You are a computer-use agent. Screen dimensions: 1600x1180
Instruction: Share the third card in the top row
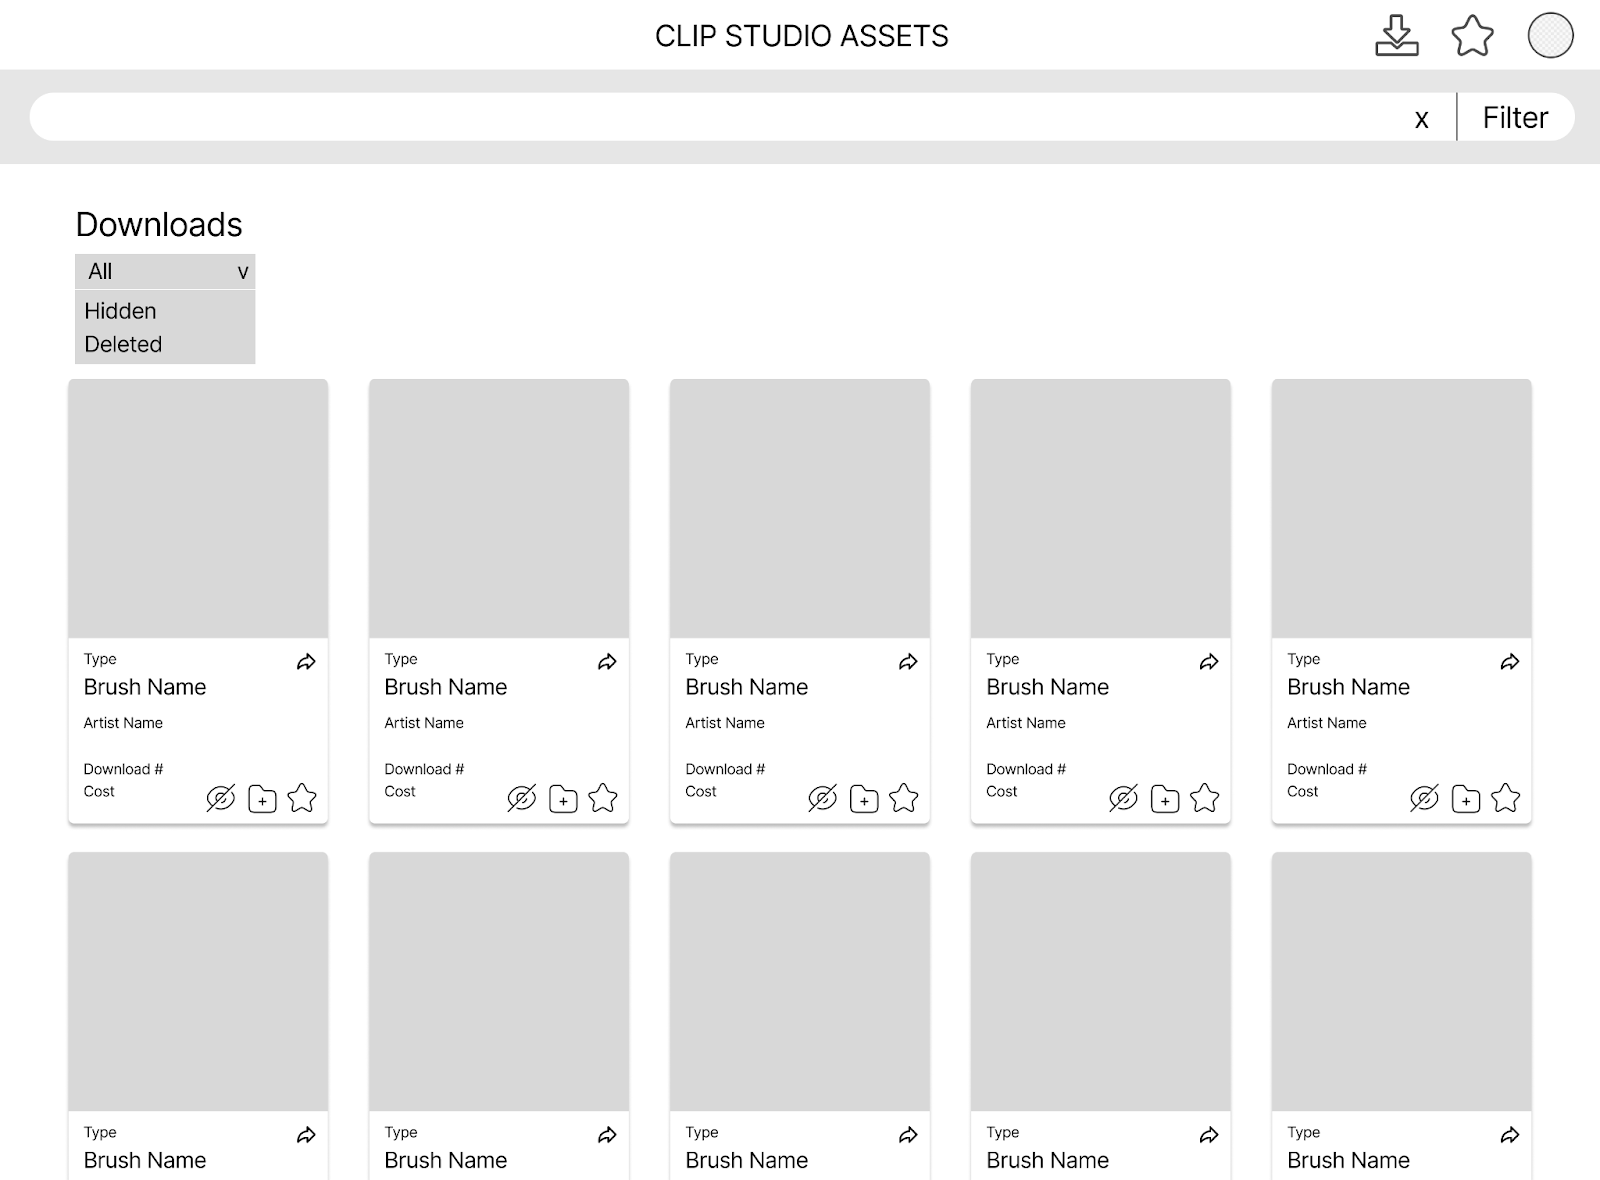tap(908, 661)
